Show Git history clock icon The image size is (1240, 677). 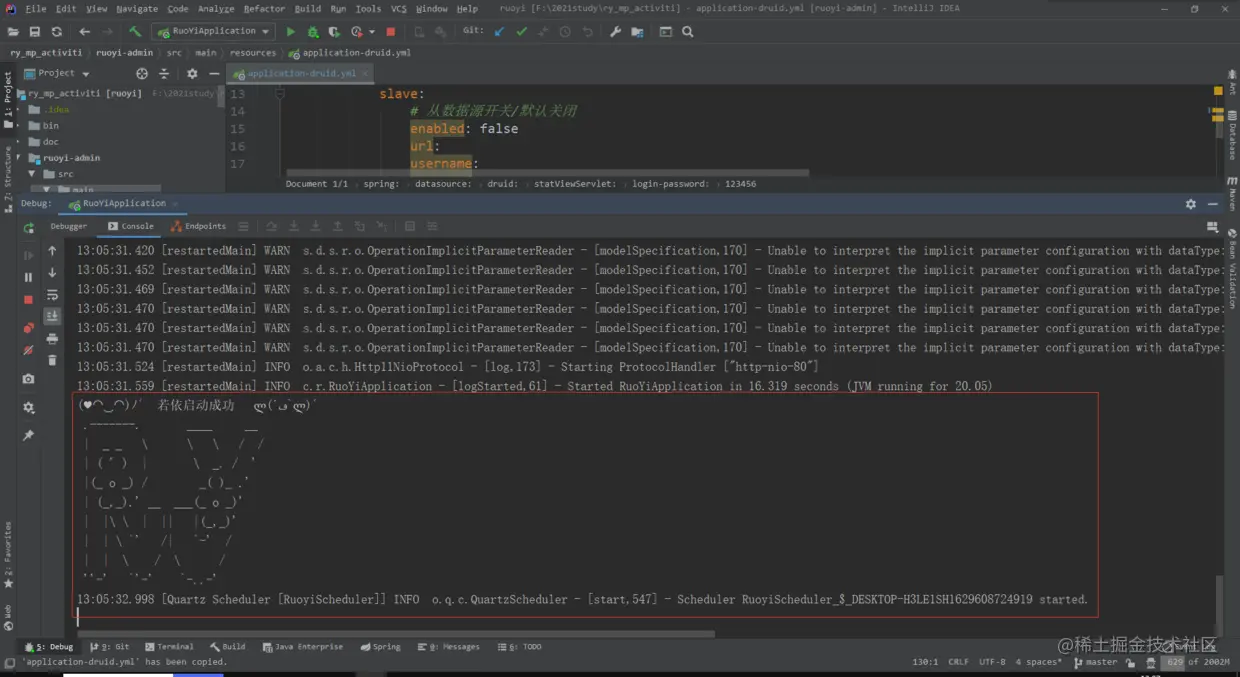(565, 32)
